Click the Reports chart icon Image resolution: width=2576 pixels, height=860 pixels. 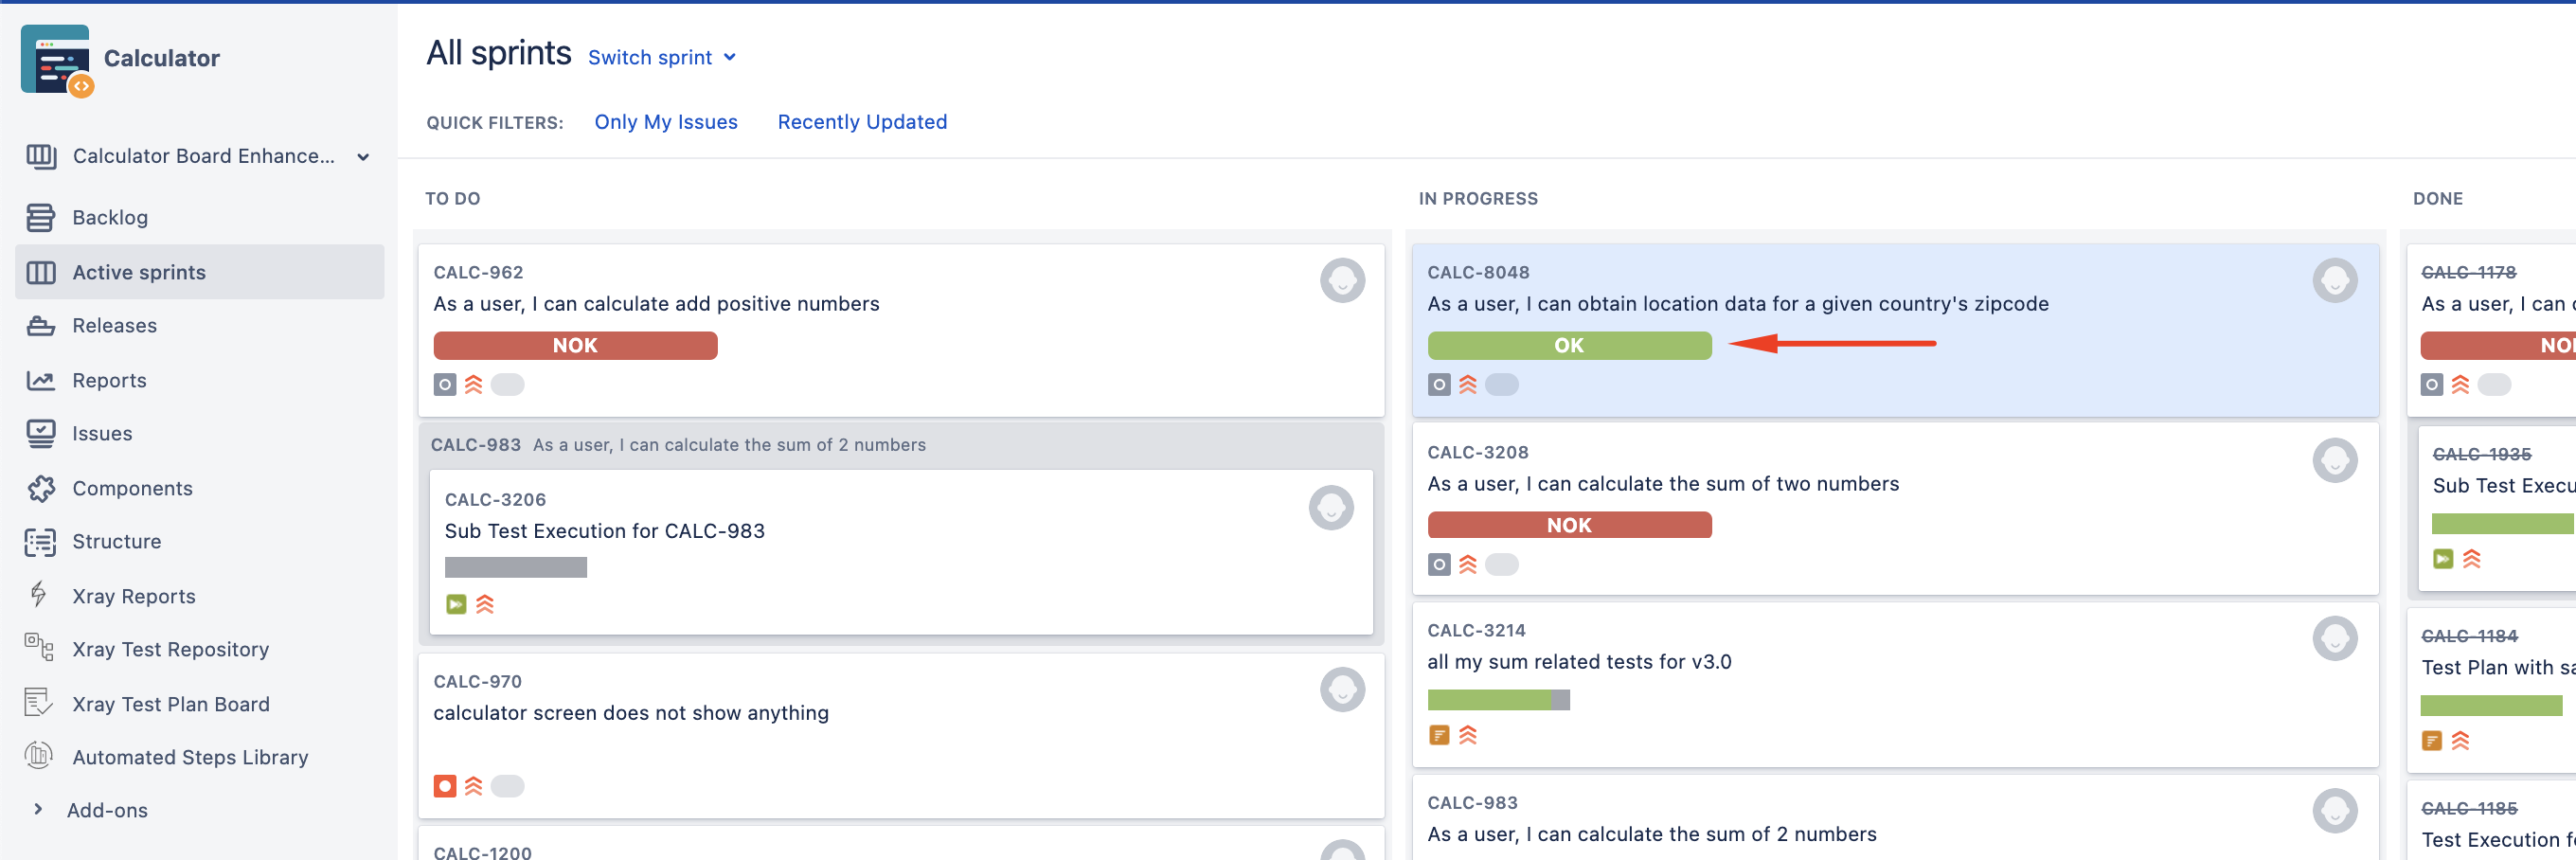pyautogui.click(x=40, y=380)
